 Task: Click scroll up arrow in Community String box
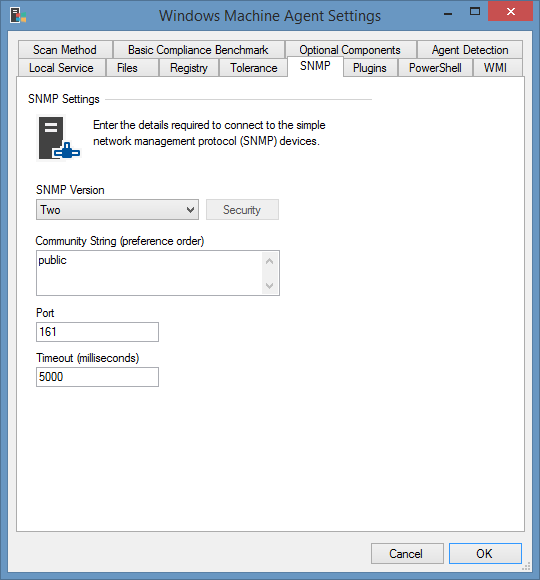coord(270,261)
